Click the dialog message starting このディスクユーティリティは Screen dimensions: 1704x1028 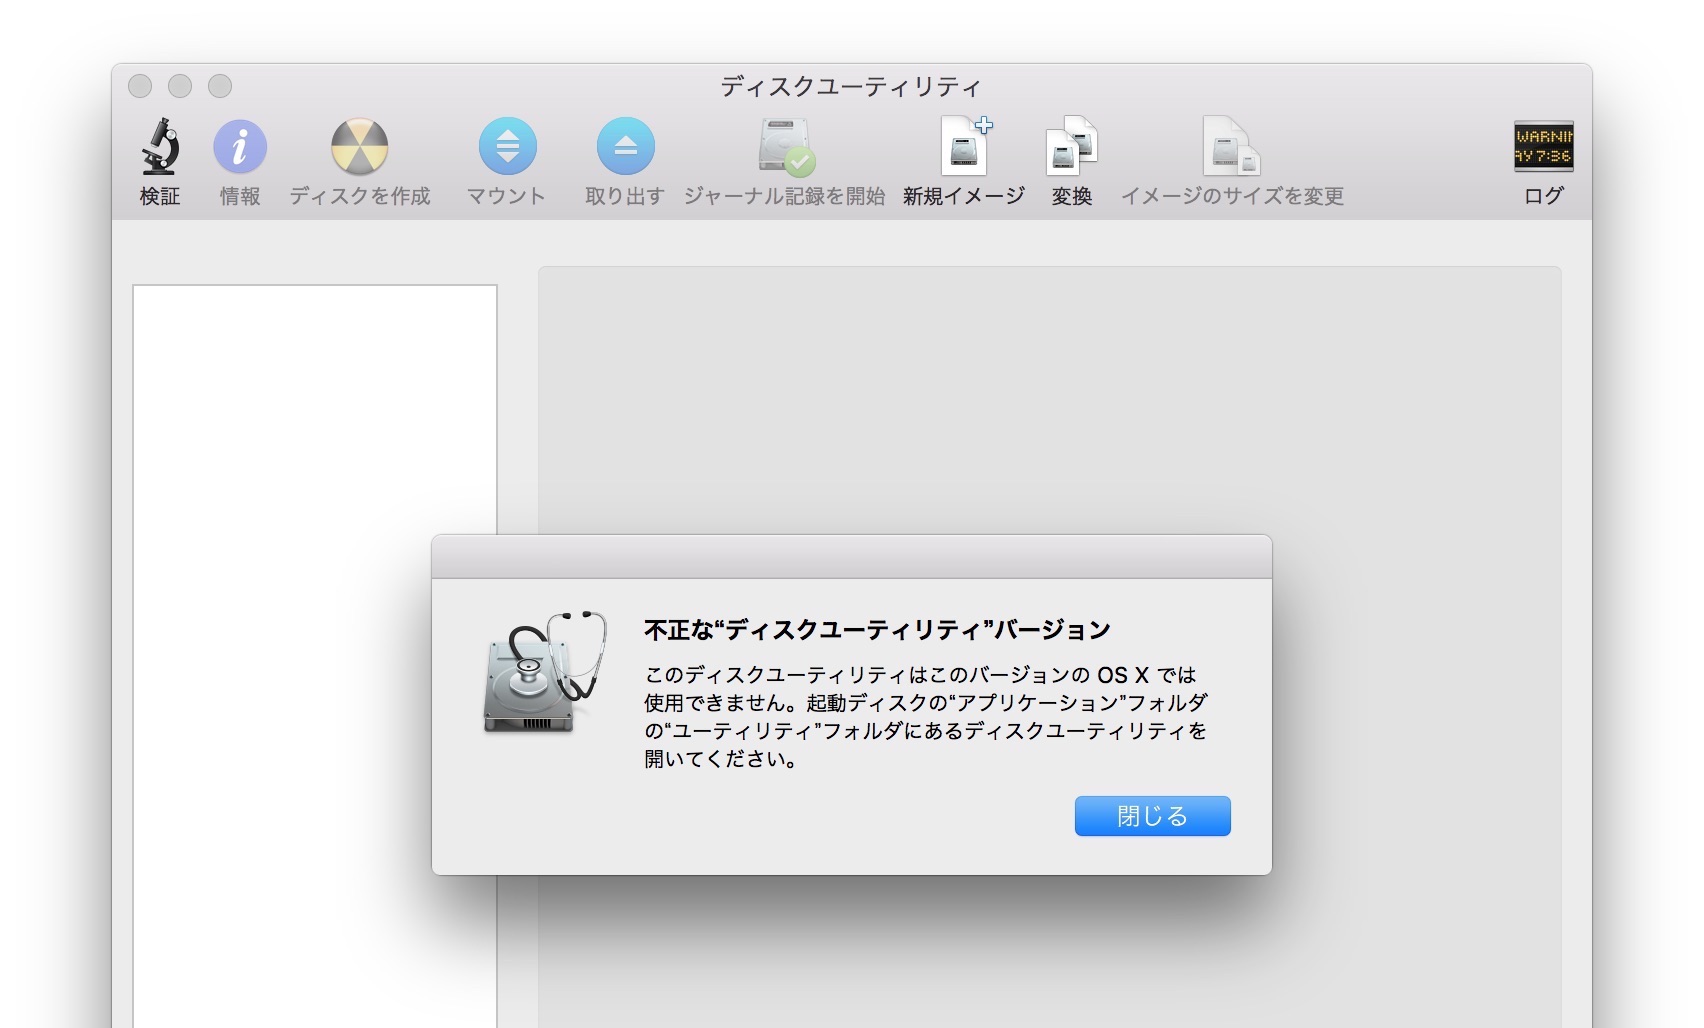(926, 716)
